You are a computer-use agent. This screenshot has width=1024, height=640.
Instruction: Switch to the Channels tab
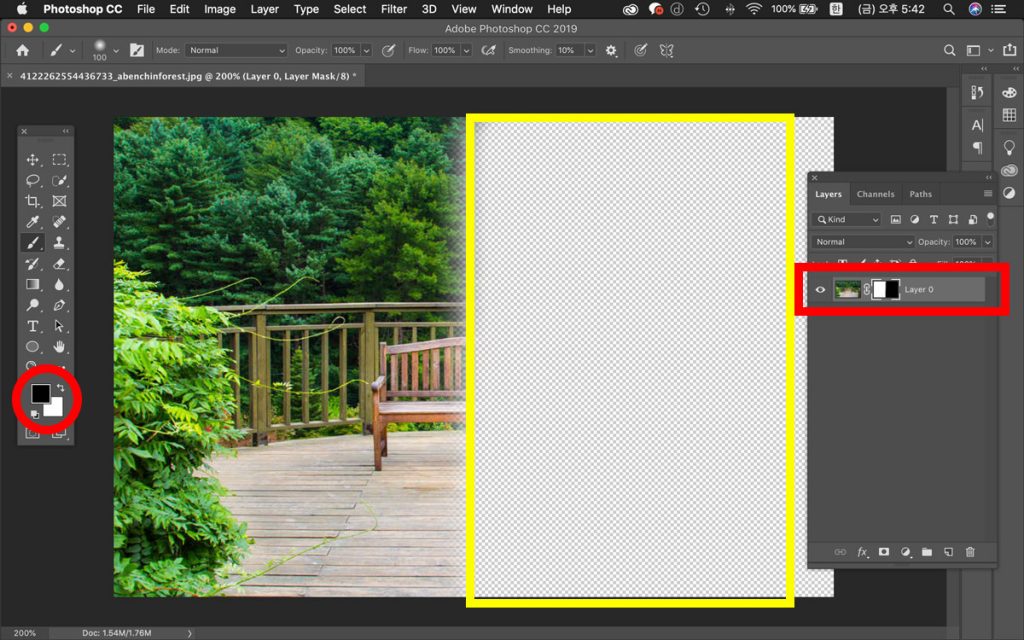[875, 194]
